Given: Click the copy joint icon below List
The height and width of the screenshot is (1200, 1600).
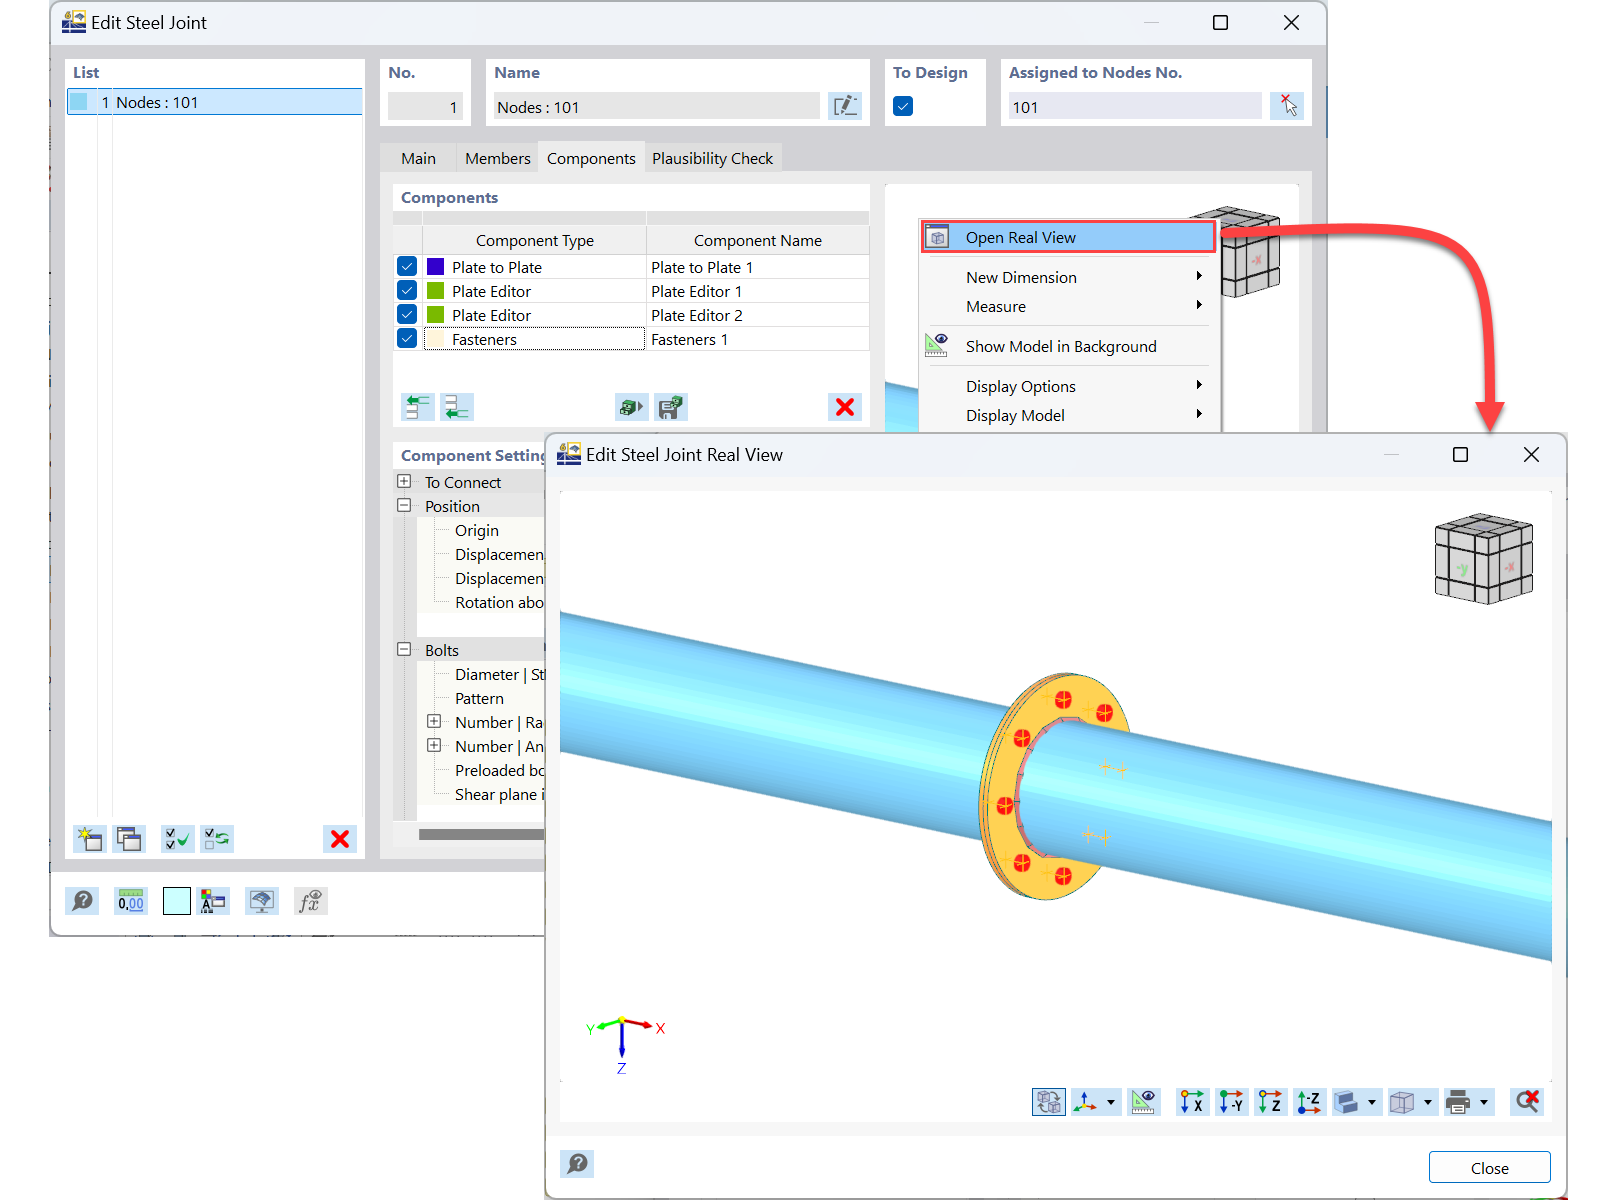Looking at the screenshot, I should pyautogui.click(x=129, y=838).
